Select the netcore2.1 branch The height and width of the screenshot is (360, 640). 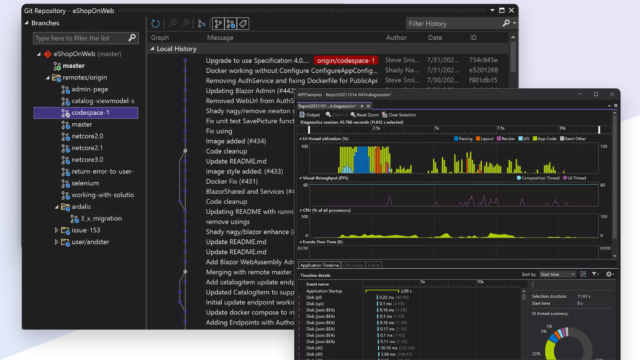coord(87,148)
